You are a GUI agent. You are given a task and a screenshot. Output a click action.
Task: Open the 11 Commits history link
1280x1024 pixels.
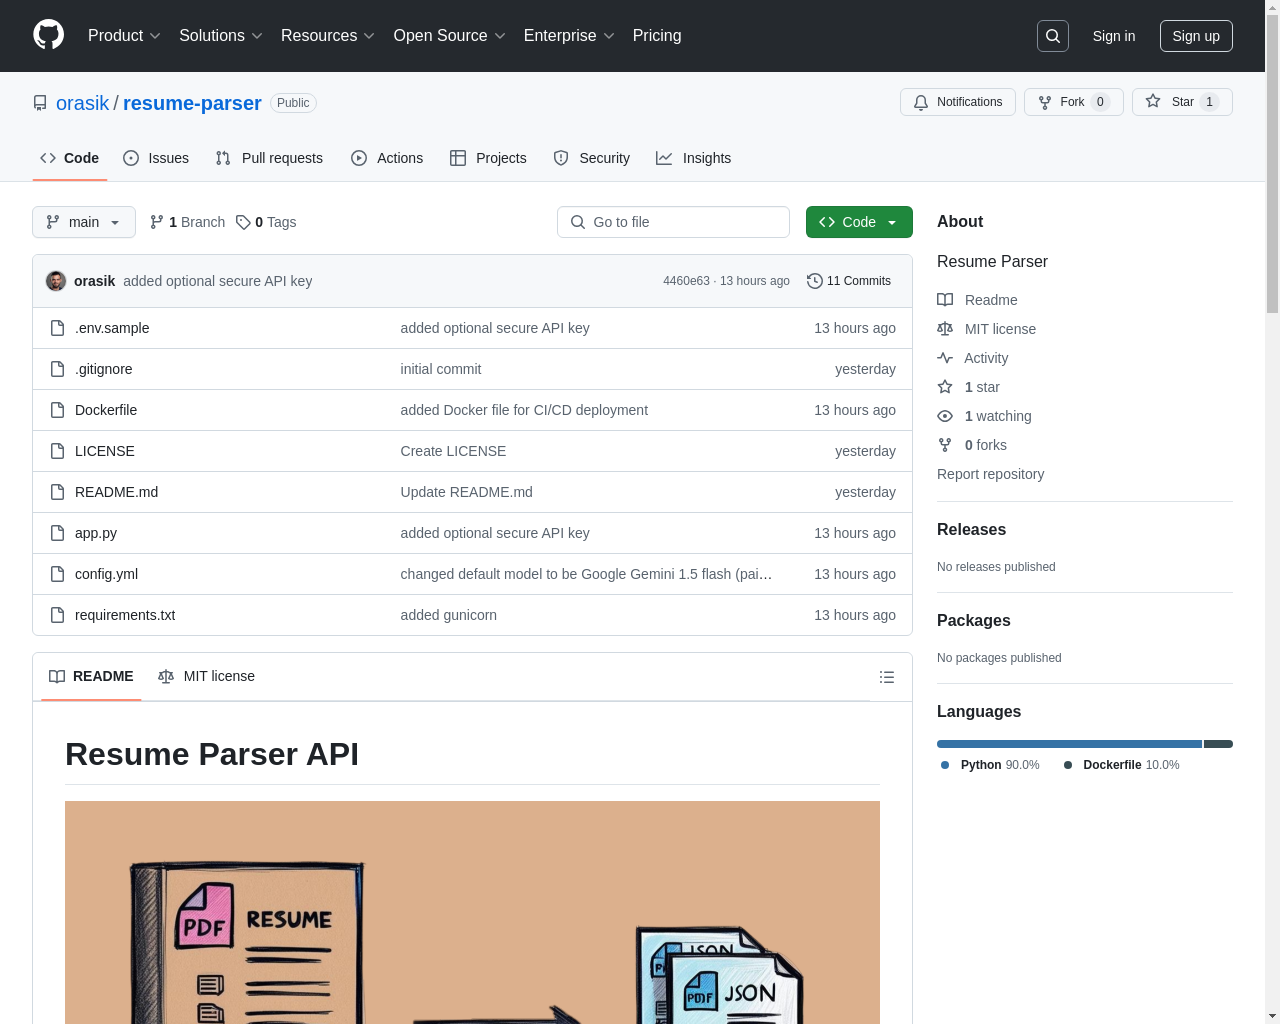[x=849, y=281]
